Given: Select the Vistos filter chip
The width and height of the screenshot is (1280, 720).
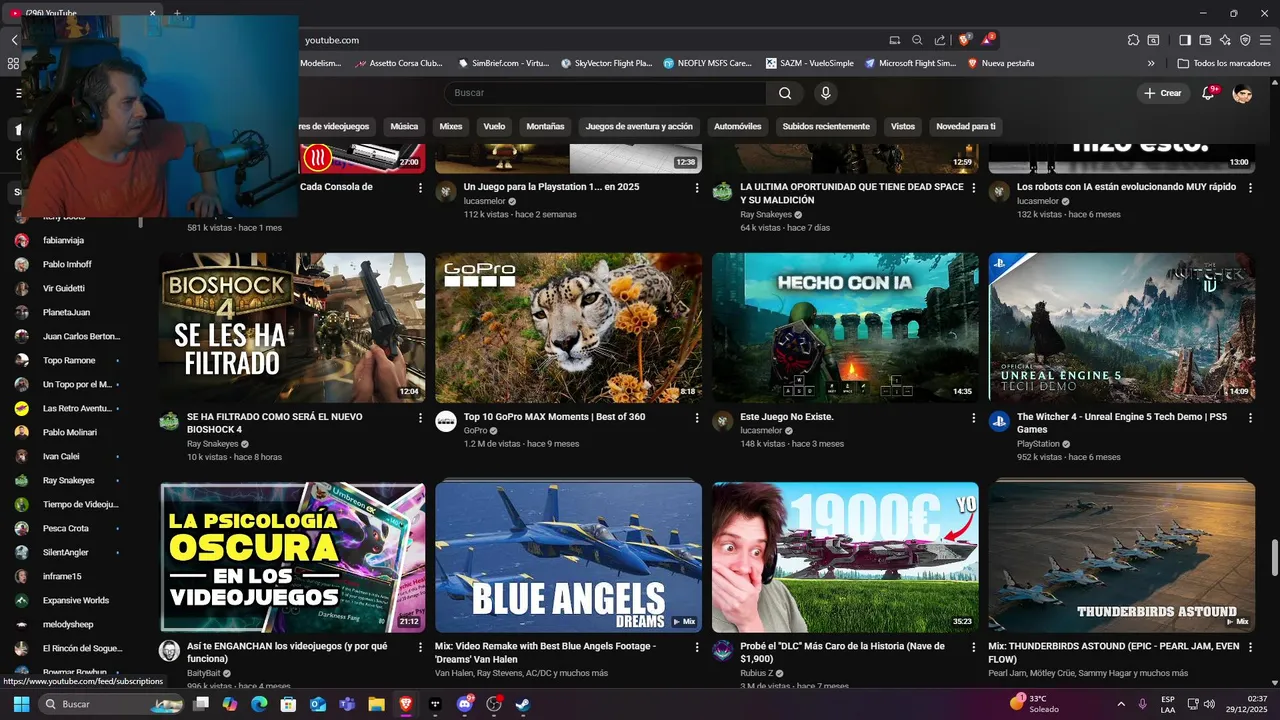Looking at the screenshot, I should click(903, 127).
